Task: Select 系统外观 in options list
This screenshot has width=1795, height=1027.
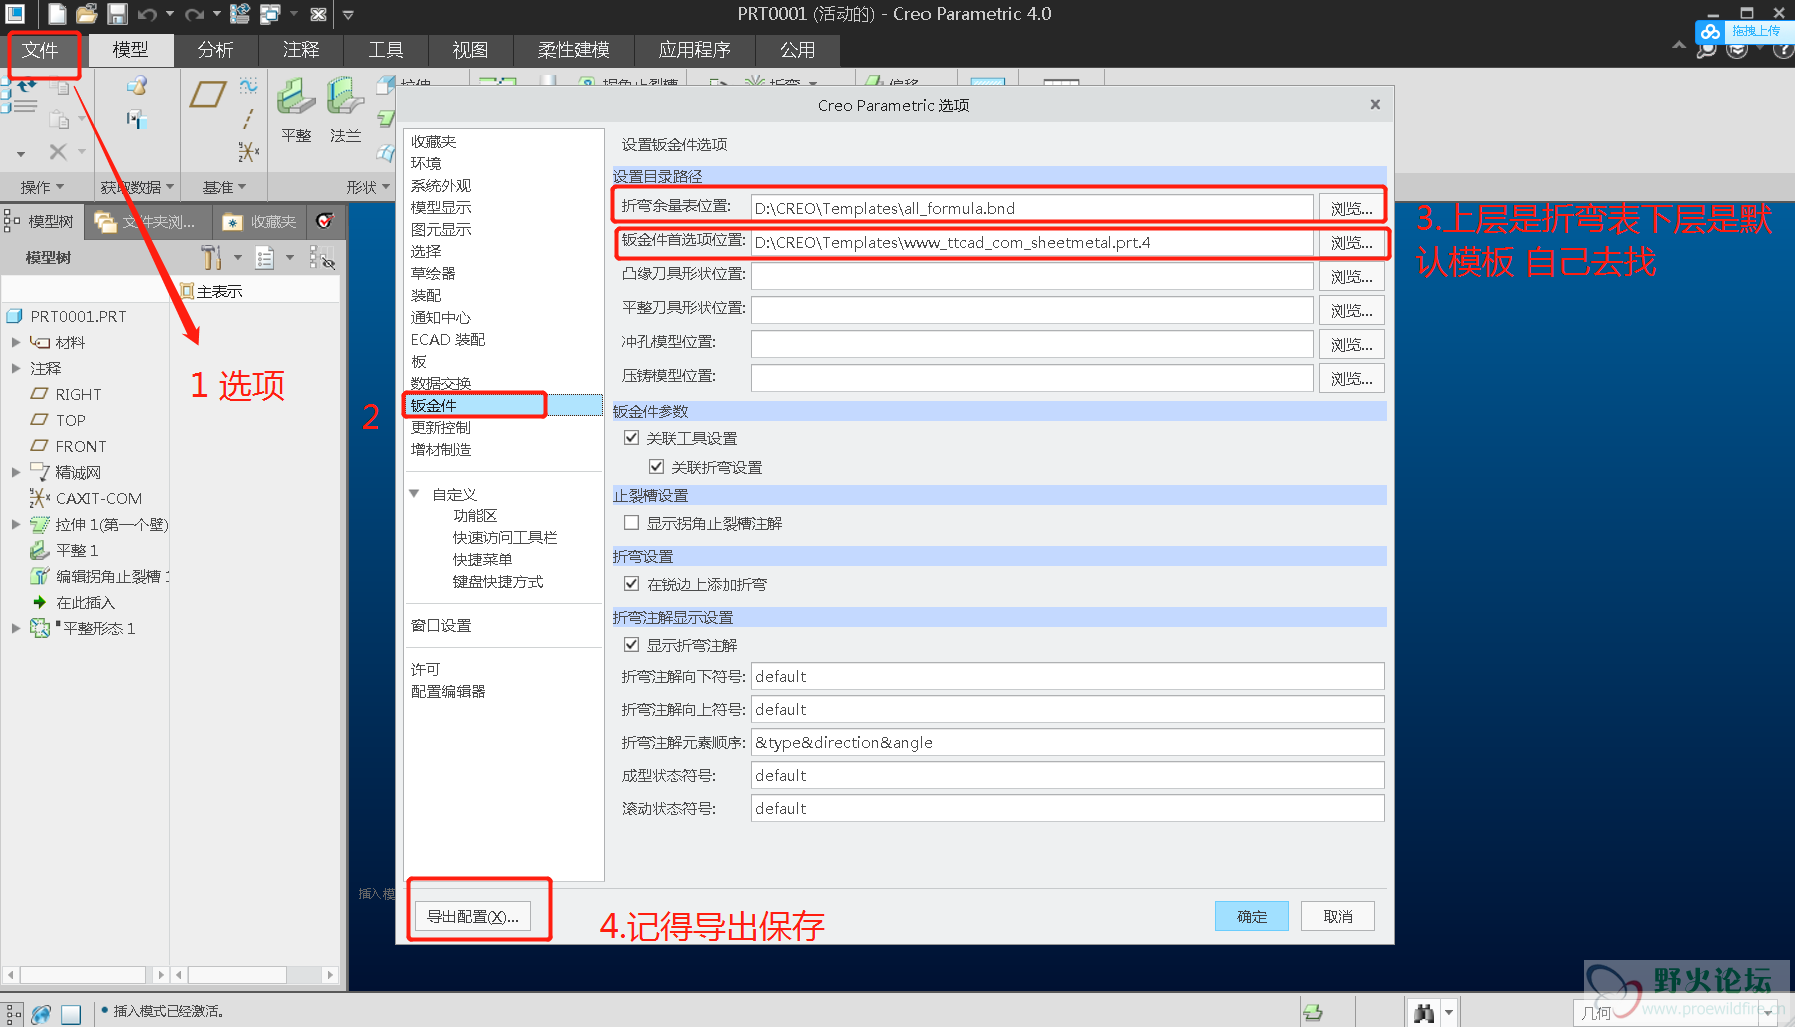Action: (441, 185)
